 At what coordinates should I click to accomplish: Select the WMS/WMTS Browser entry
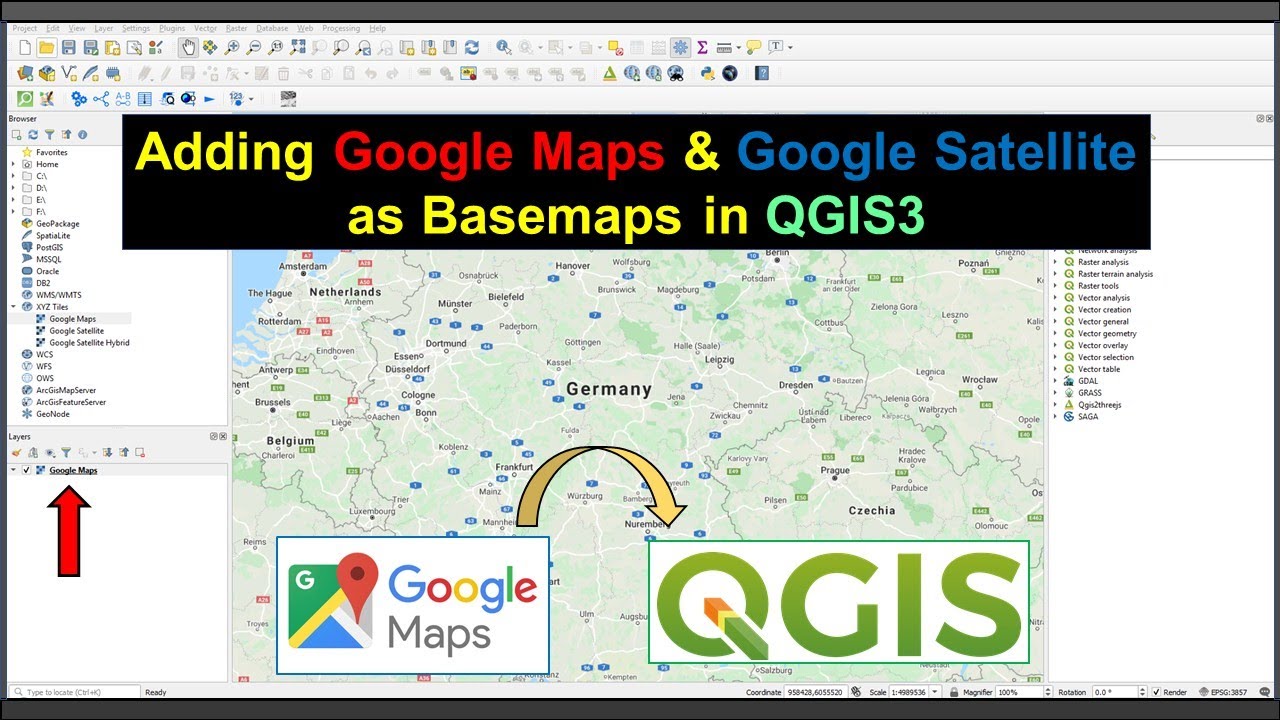pos(59,295)
